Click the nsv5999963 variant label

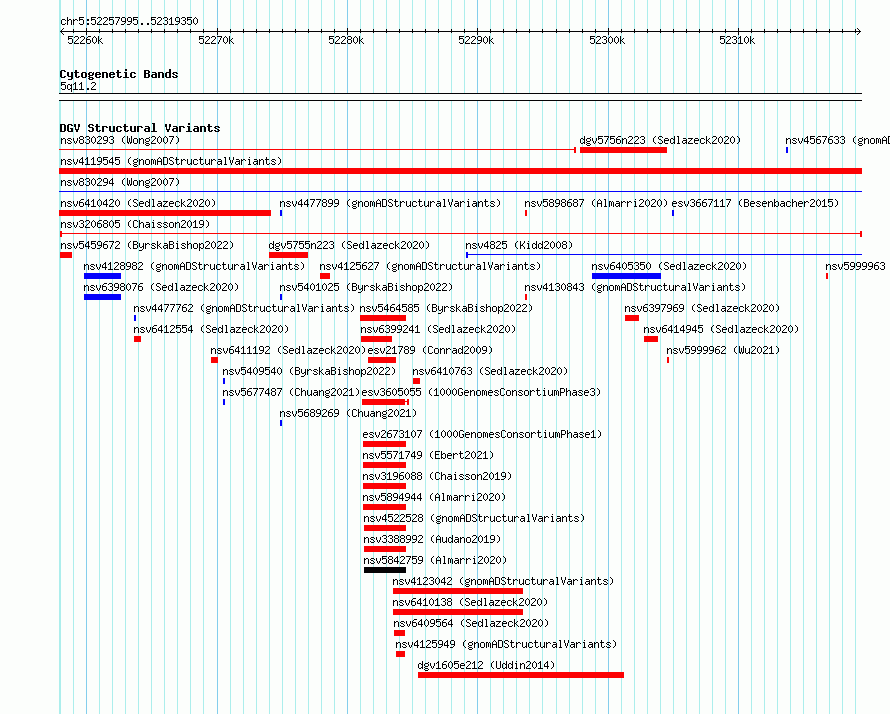pos(857,266)
